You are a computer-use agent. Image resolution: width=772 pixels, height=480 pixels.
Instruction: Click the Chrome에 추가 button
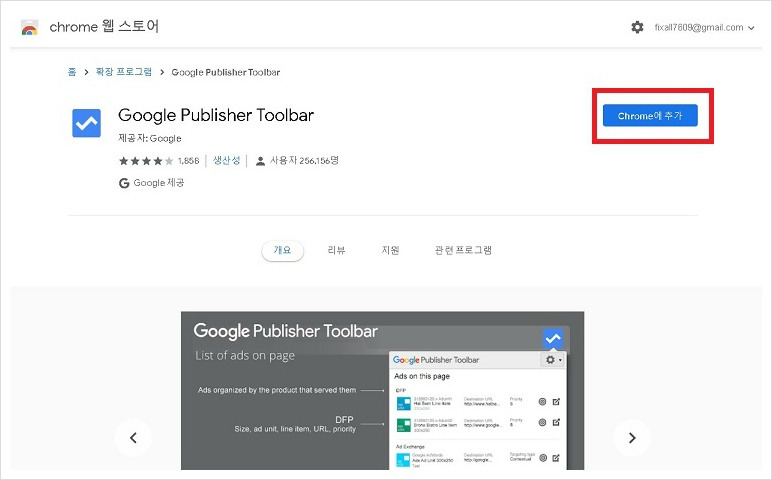point(650,116)
